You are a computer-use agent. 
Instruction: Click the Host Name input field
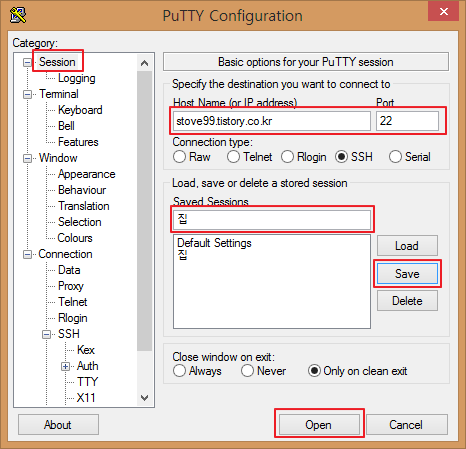tap(272, 121)
